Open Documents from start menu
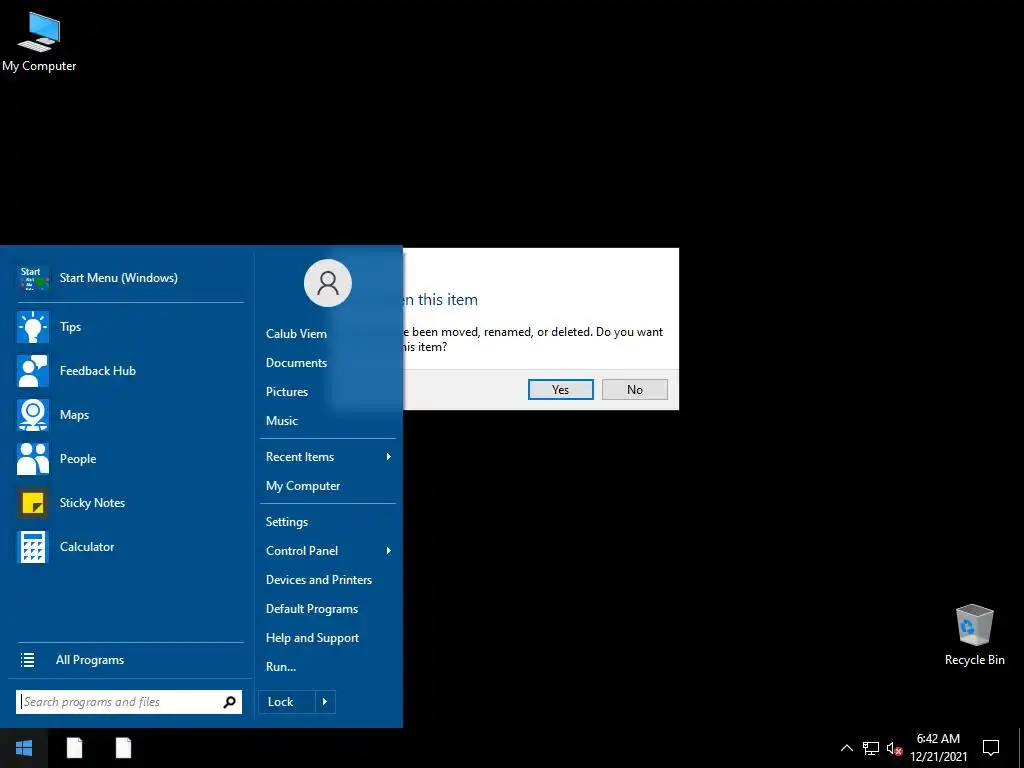1024x768 pixels. [296, 362]
